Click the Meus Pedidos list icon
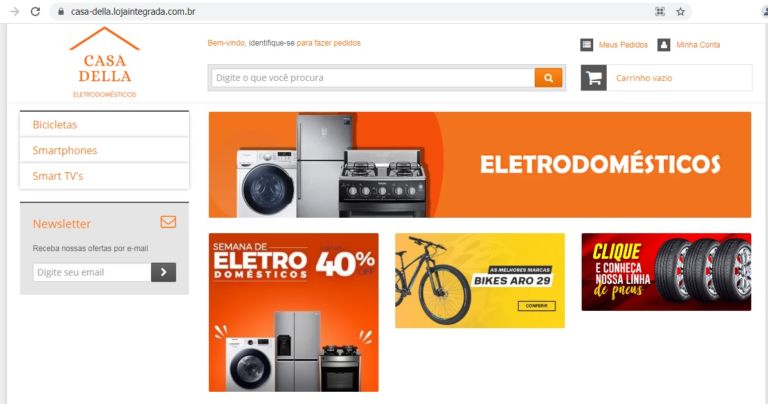 (x=586, y=45)
